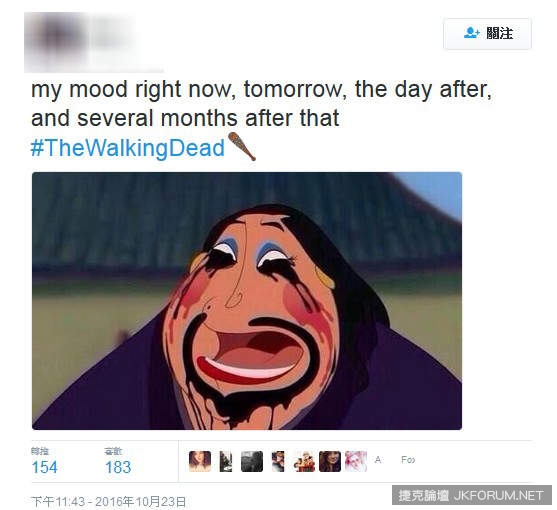Open the third black-and-white liker avatar

[252, 461]
